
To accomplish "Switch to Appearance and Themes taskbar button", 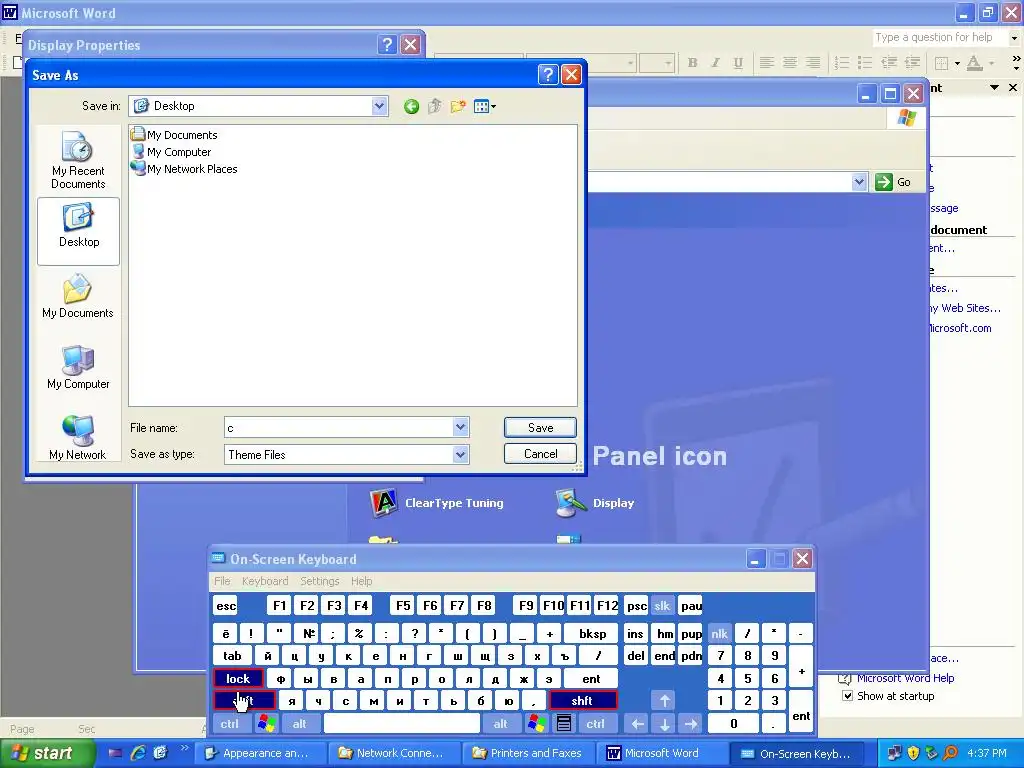I will (x=260, y=753).
